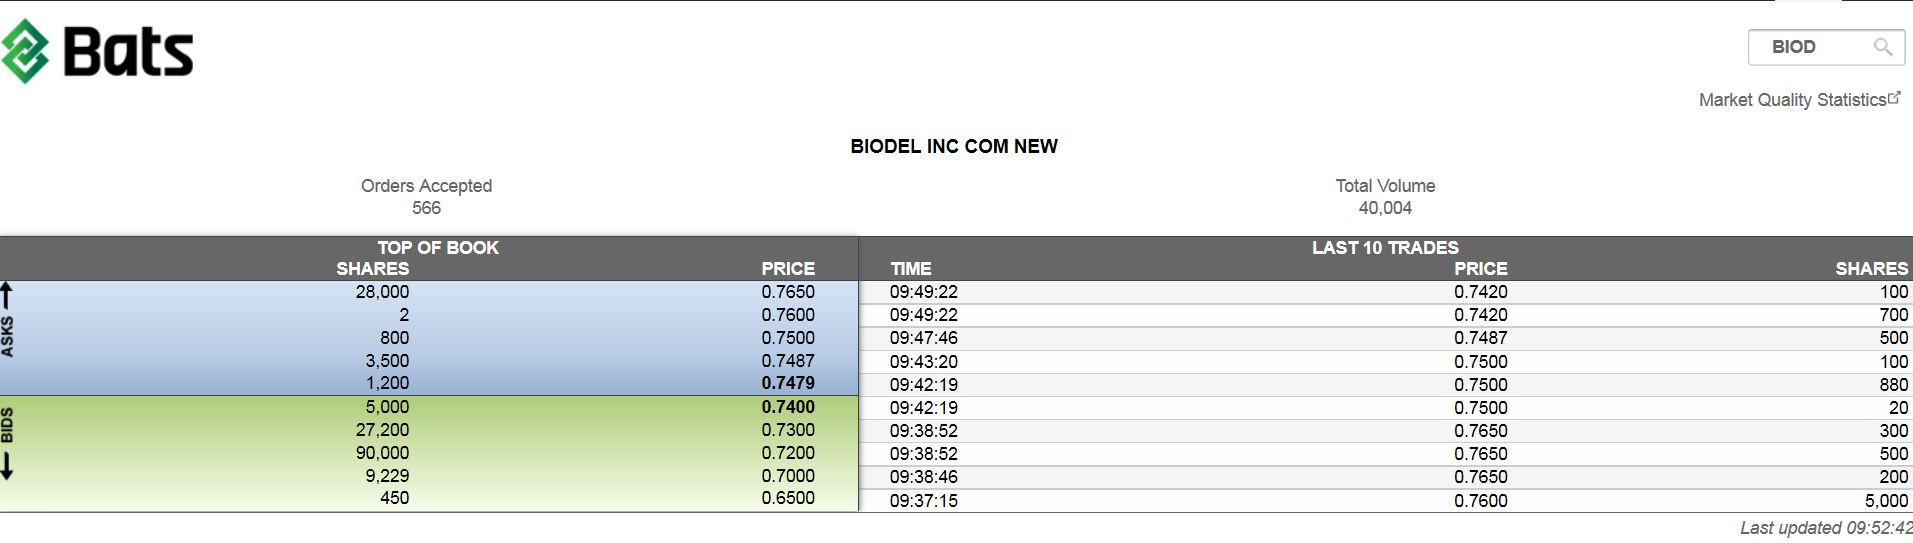Open the Market Quality Statistics link
This screenshot has height=543, width=1913.
pos(1791,100)
